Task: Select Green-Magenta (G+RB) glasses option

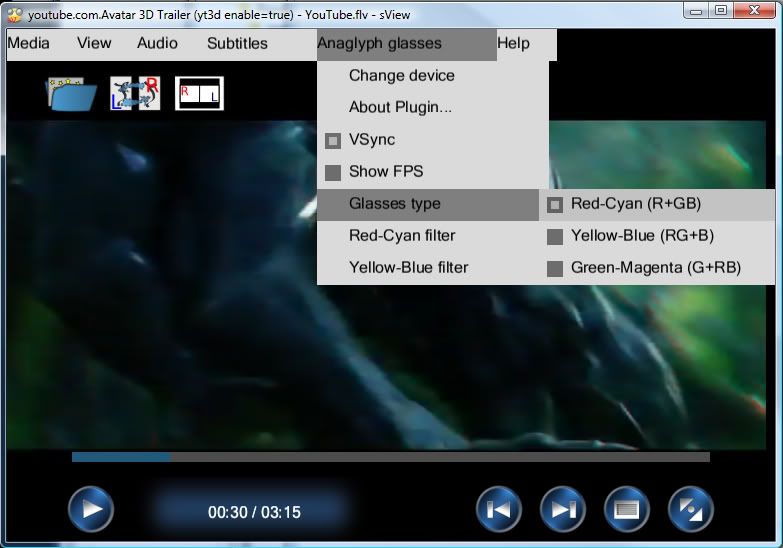Action: [x=657, y=268]
